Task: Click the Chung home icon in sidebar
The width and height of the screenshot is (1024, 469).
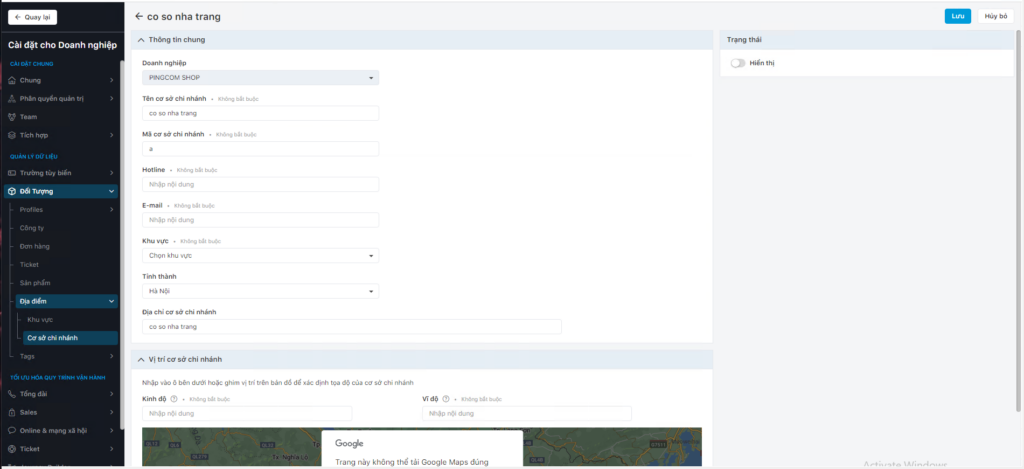Action: 12,80
